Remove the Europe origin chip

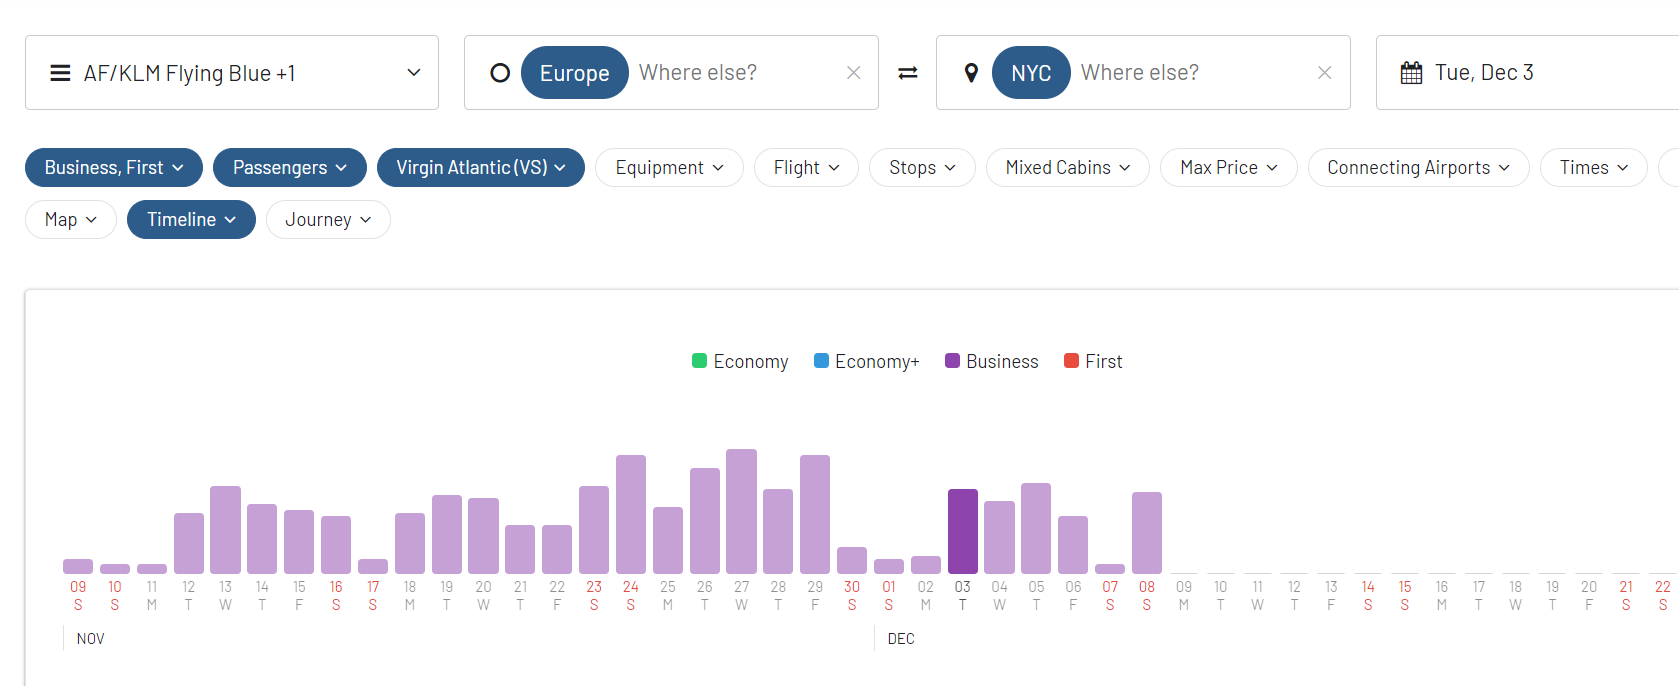tap(574, 73)
